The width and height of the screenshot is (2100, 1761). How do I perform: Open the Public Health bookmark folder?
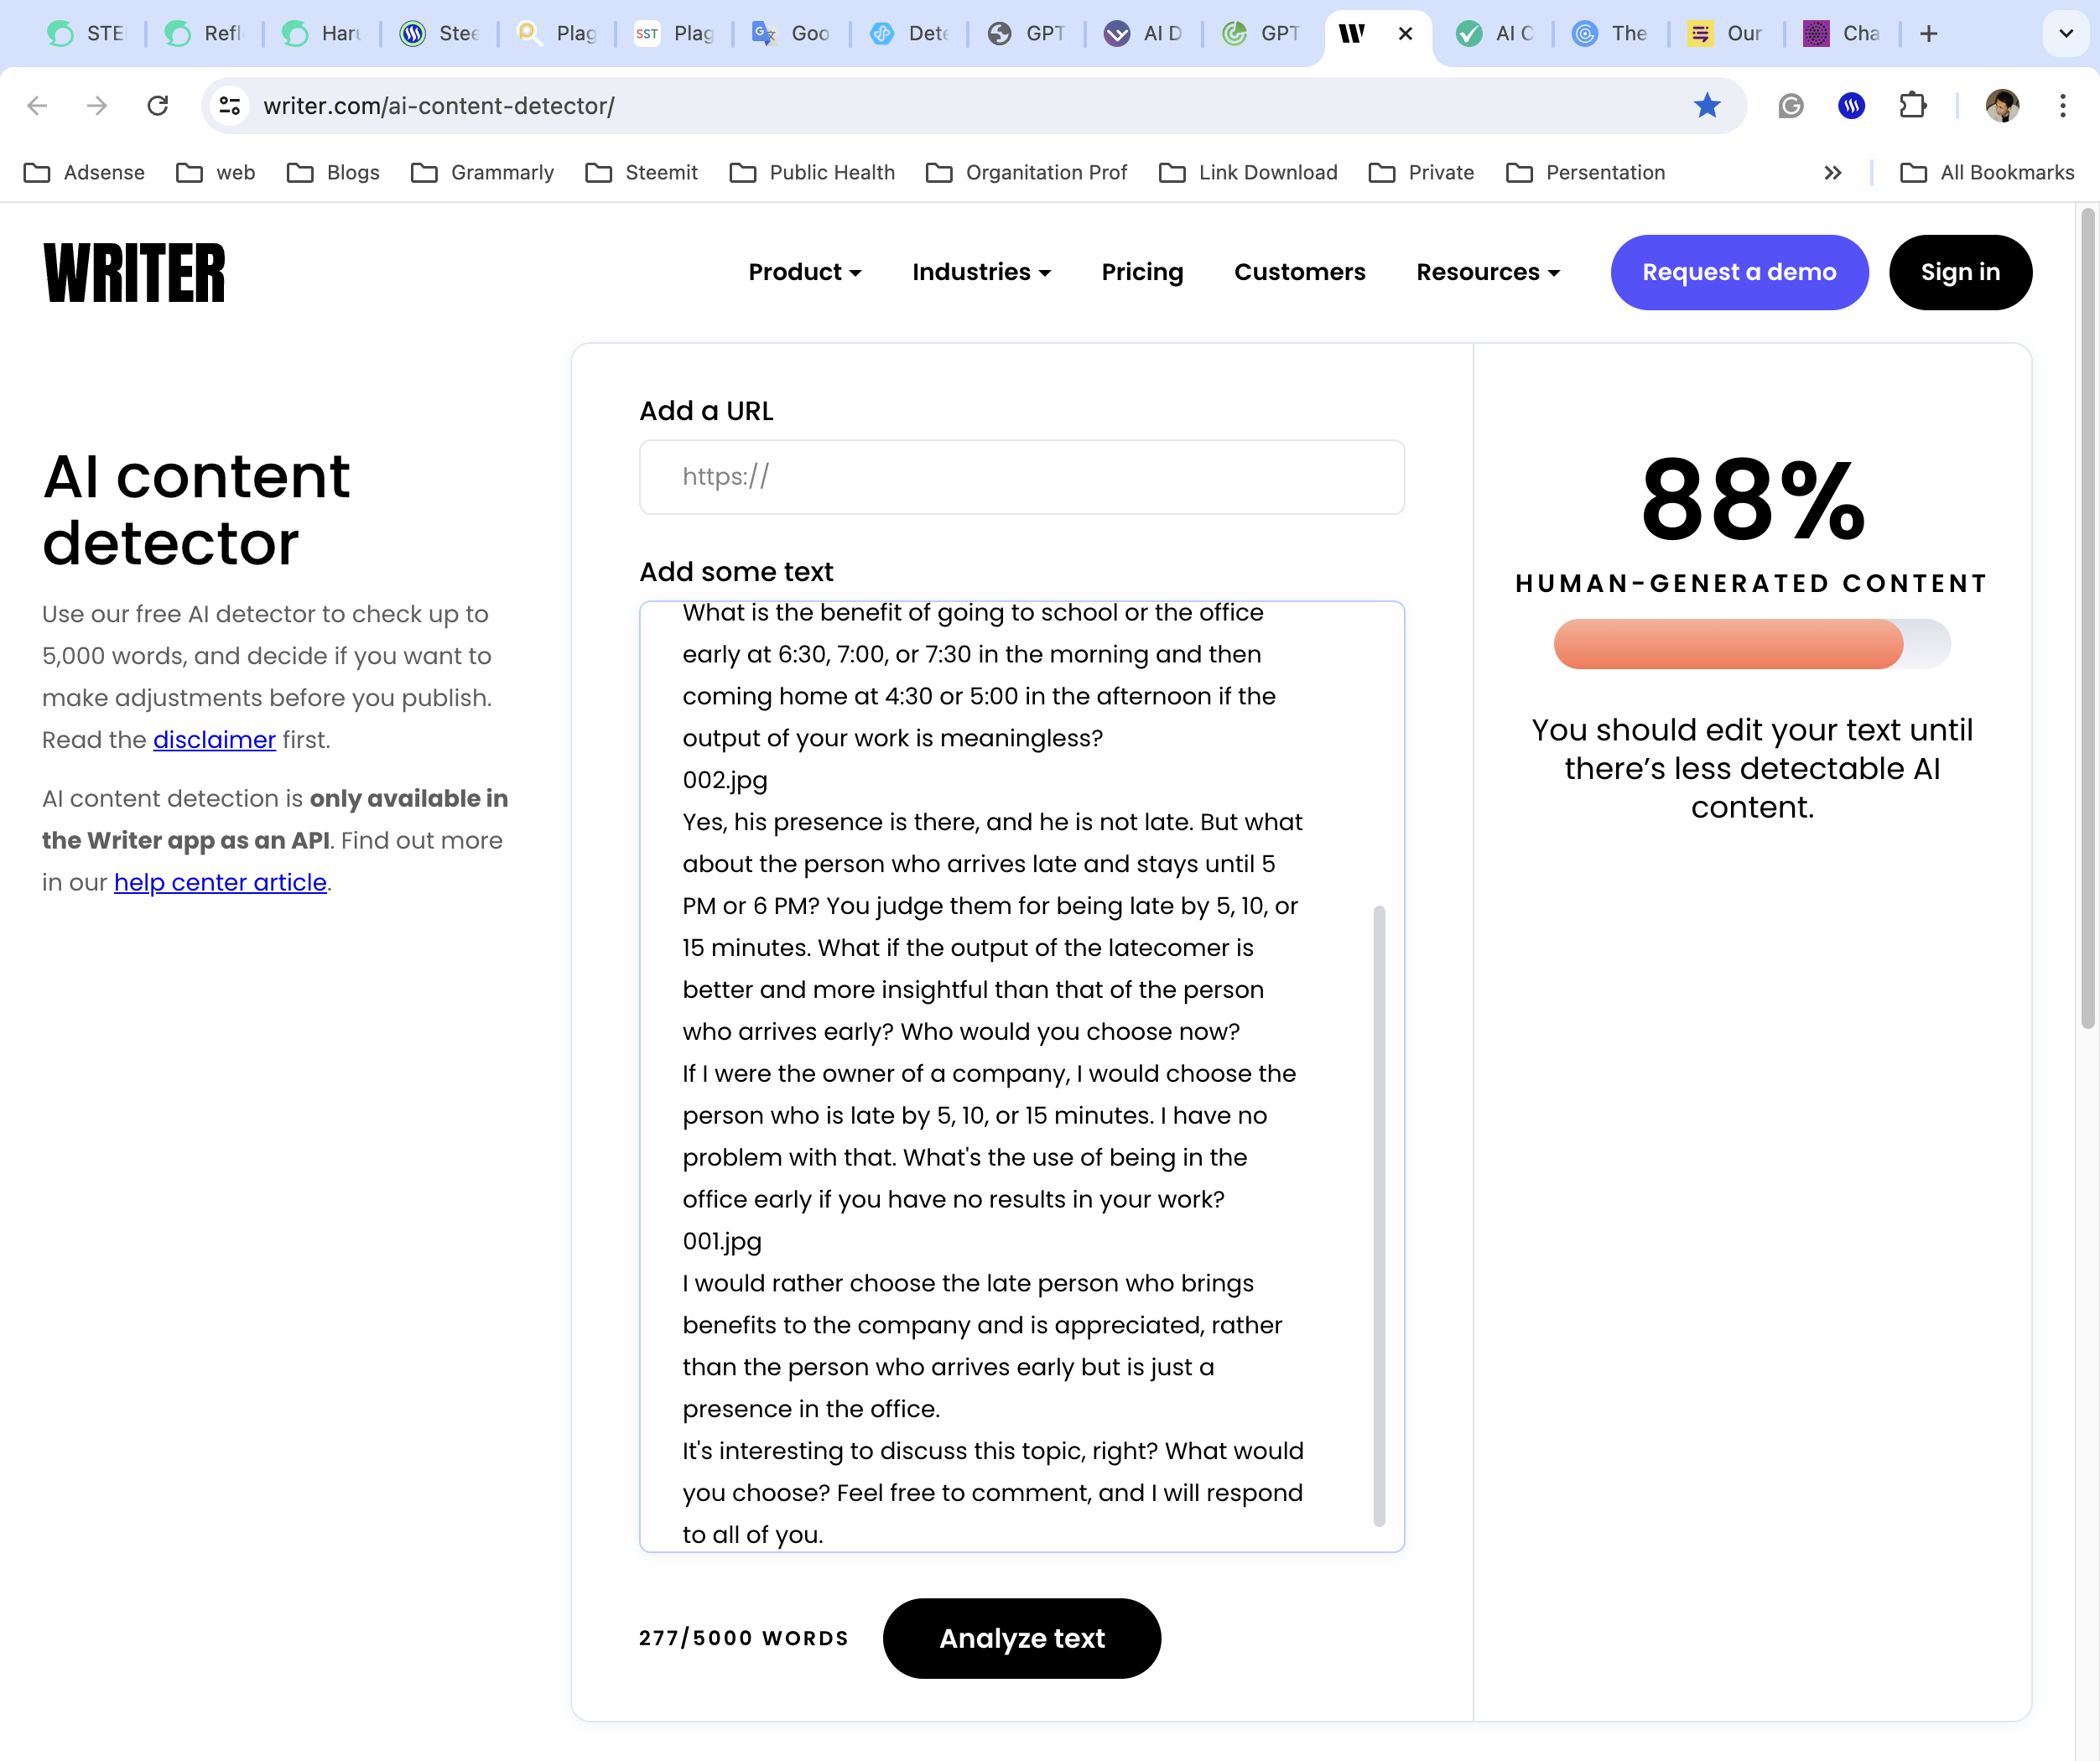point(813,173)
